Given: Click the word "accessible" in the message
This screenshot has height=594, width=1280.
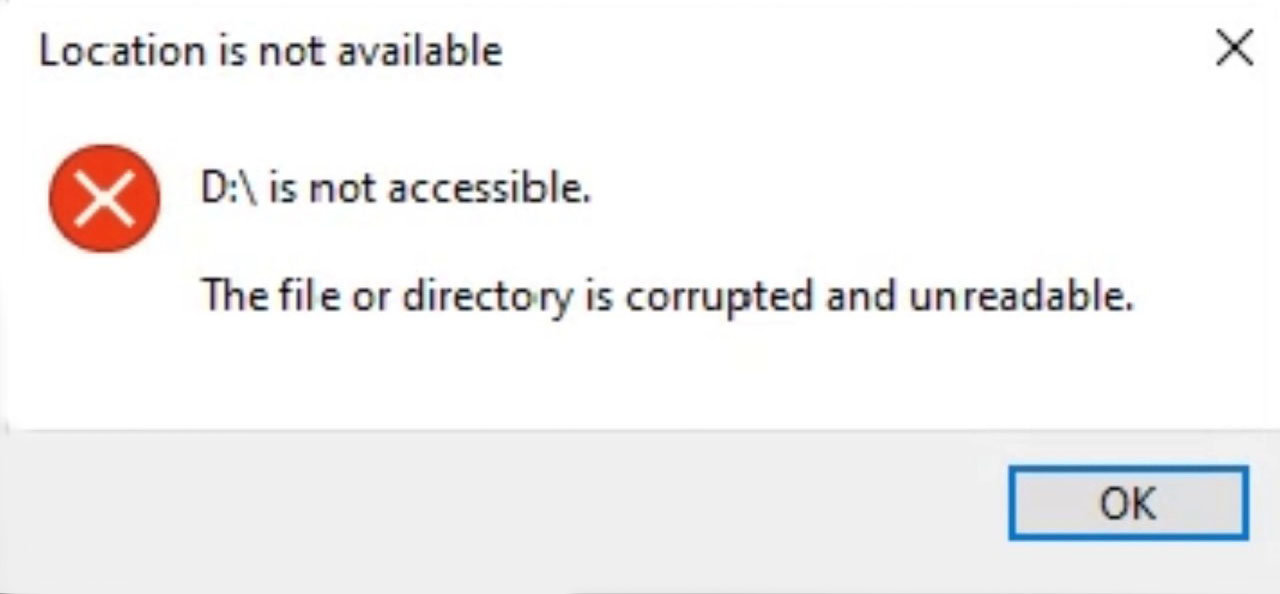Looking at the screenshot, I should 487,188.
